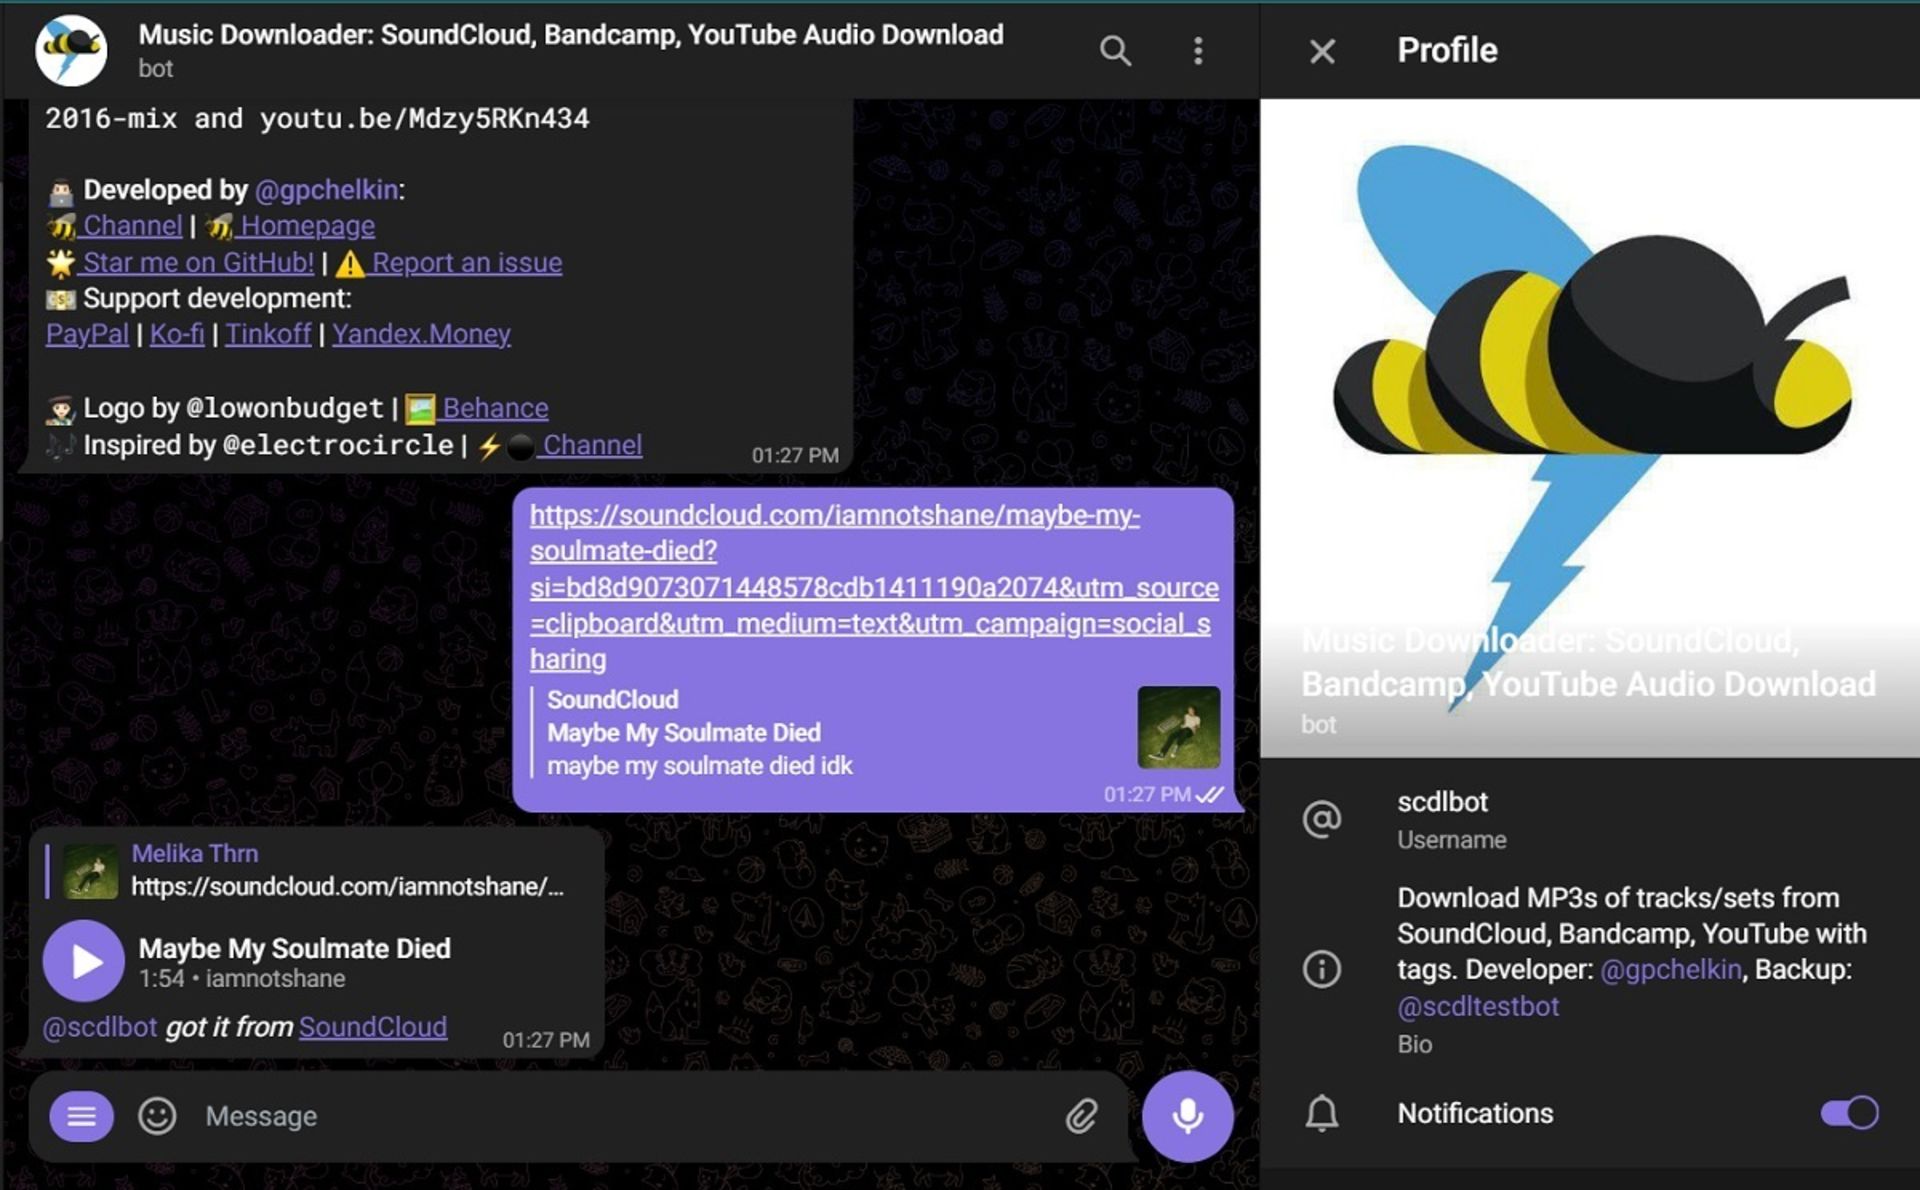Click the scdlbot username row
Viewport: 1920px width, 1190px height.
point(1590,819)
